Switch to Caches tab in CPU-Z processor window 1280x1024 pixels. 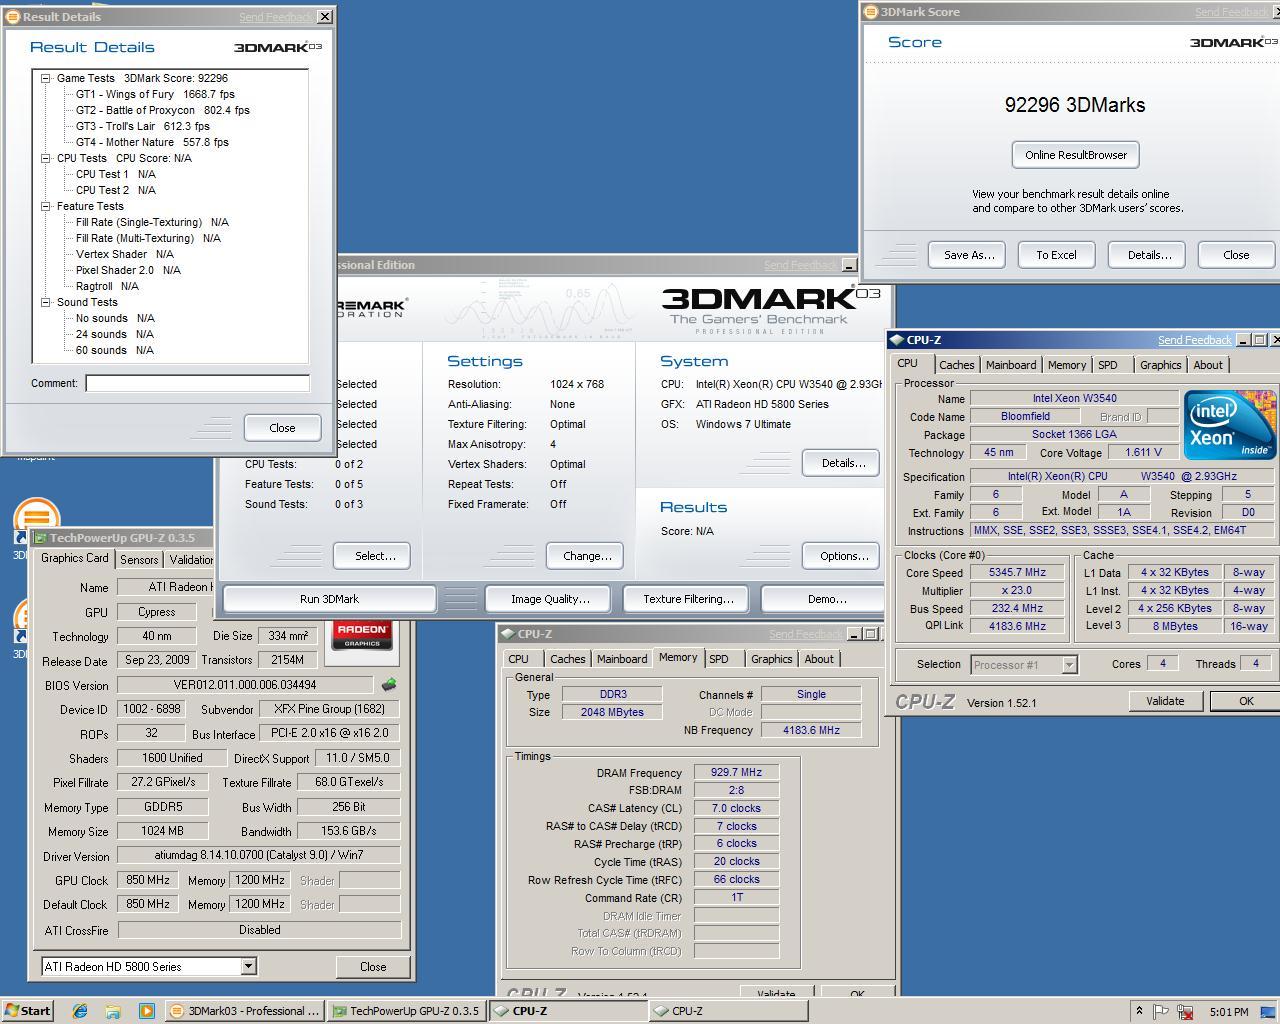956,365
